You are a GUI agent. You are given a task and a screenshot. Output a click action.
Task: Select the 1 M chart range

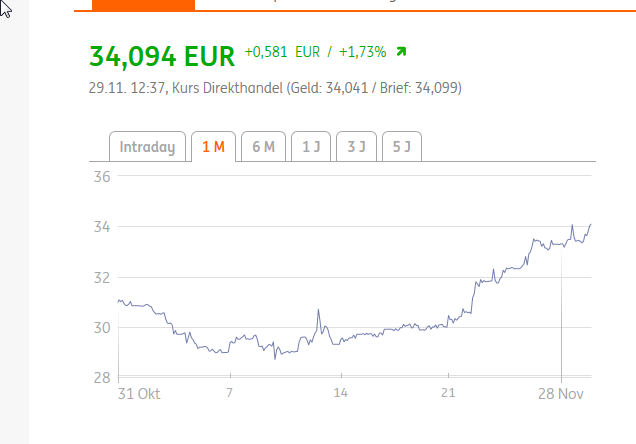click(x=213, y=147)
